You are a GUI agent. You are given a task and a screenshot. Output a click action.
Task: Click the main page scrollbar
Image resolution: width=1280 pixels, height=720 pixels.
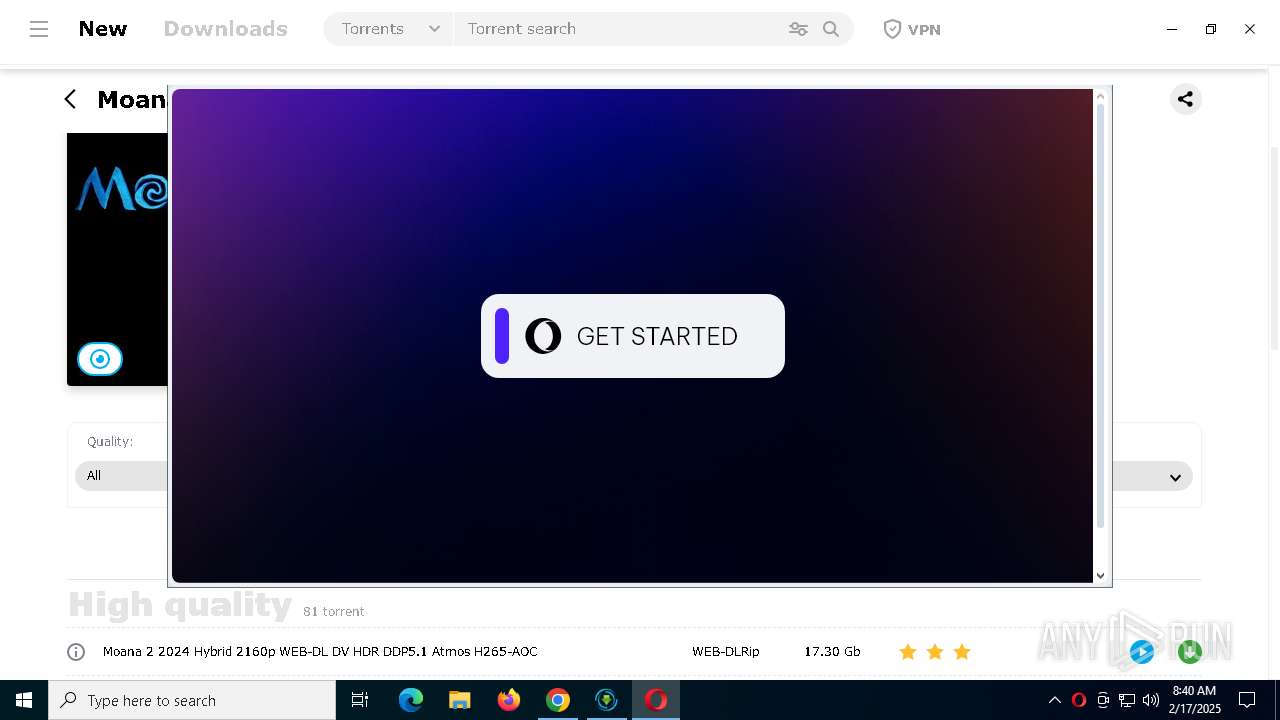(x=1274, y=248)
